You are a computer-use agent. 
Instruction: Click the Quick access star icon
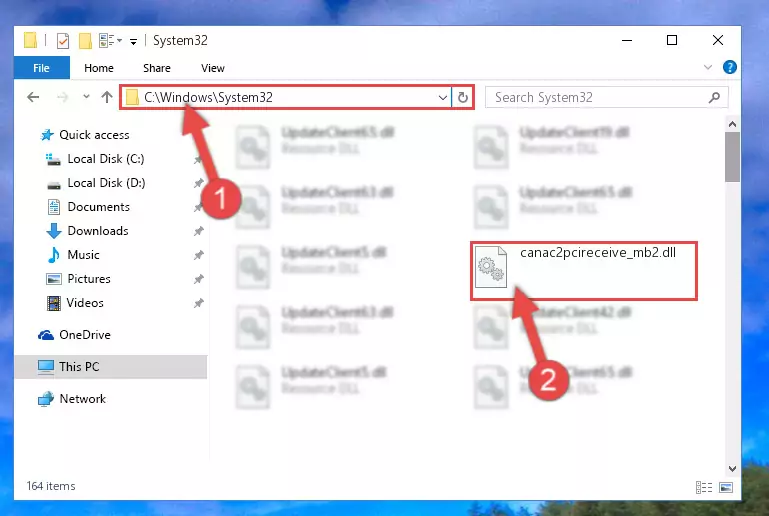click(47, 135)
